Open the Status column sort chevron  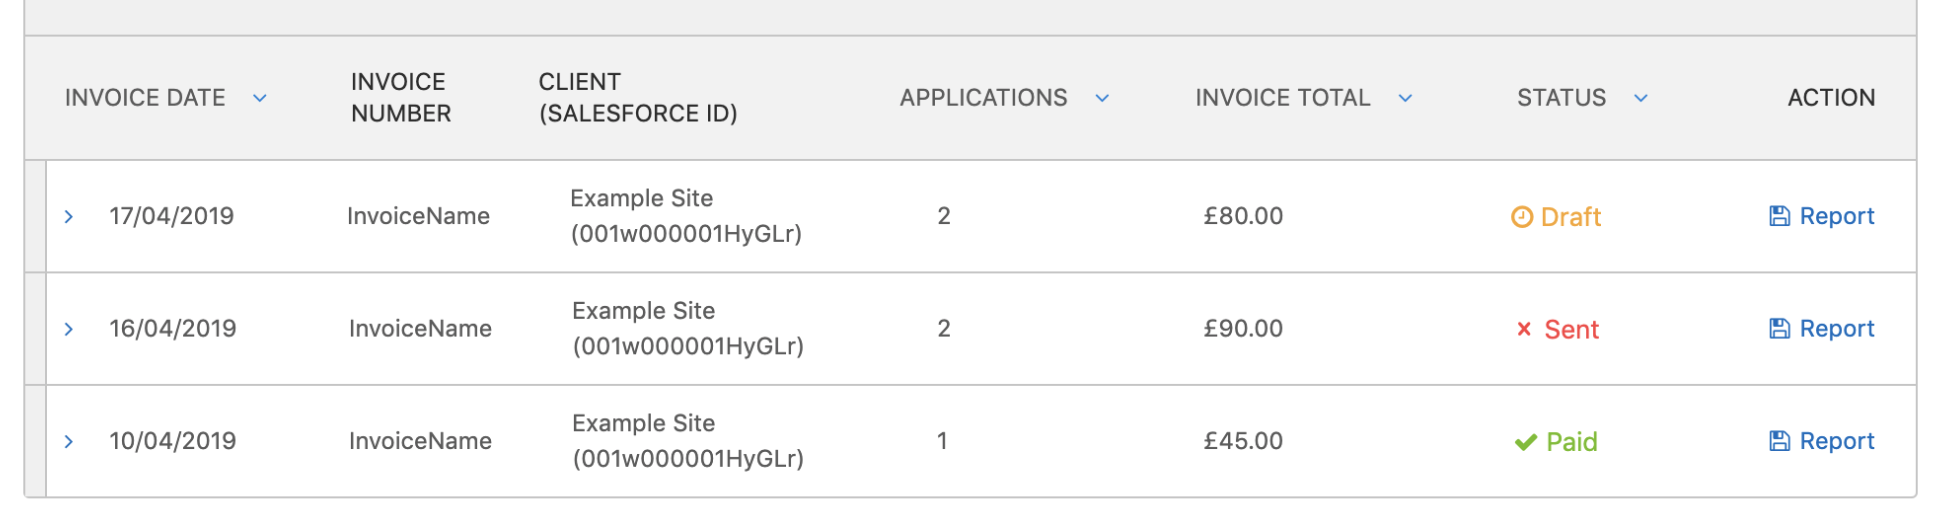(x=1641, y=98)
